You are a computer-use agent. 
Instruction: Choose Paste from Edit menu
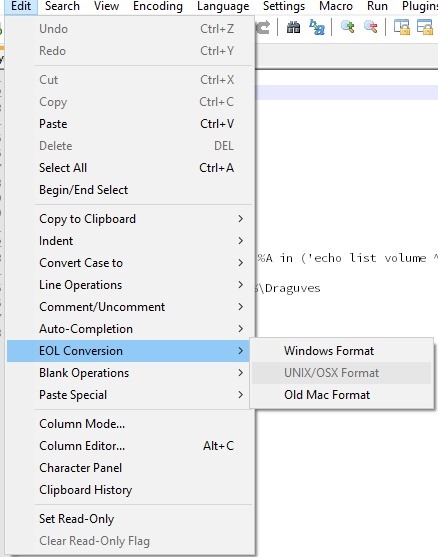[129, 124]
